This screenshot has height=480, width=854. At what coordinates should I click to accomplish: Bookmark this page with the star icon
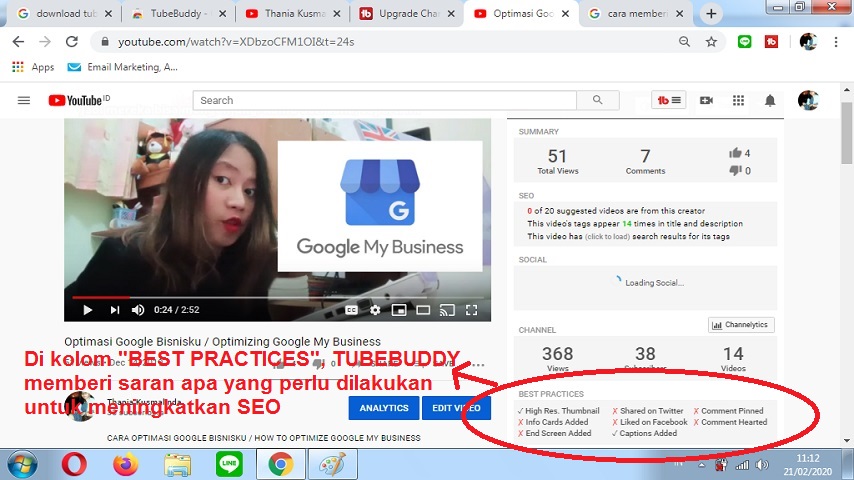click(711, 42)
